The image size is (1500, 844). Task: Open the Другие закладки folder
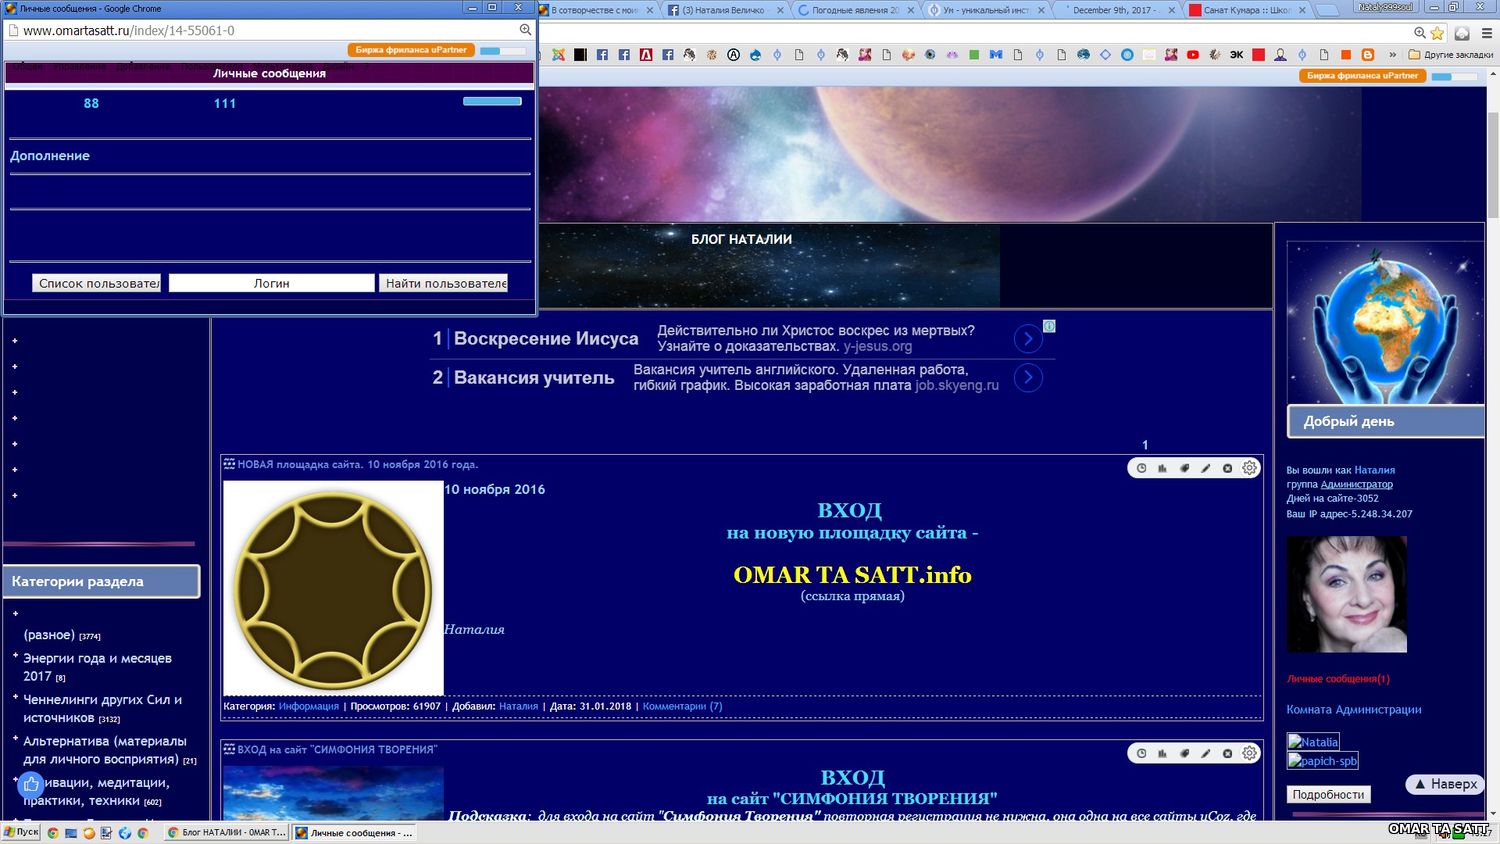point(1450,55)
